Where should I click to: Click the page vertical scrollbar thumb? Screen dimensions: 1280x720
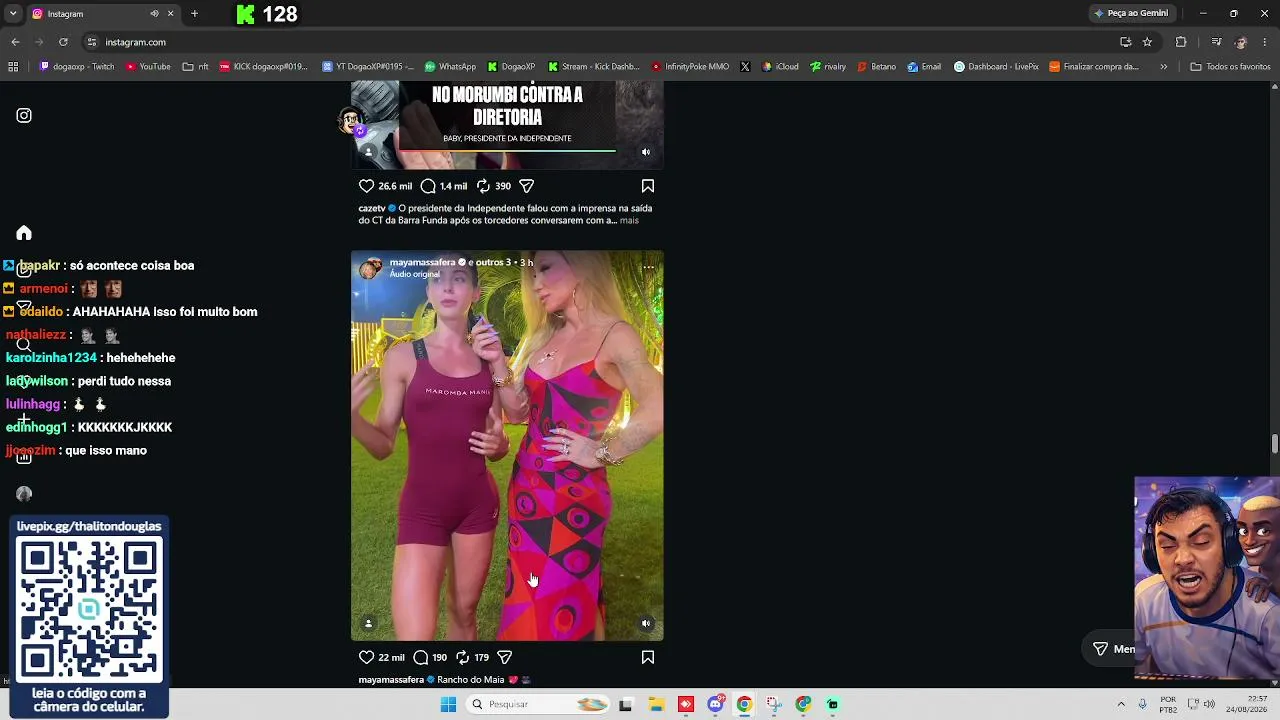(1275, 444)
